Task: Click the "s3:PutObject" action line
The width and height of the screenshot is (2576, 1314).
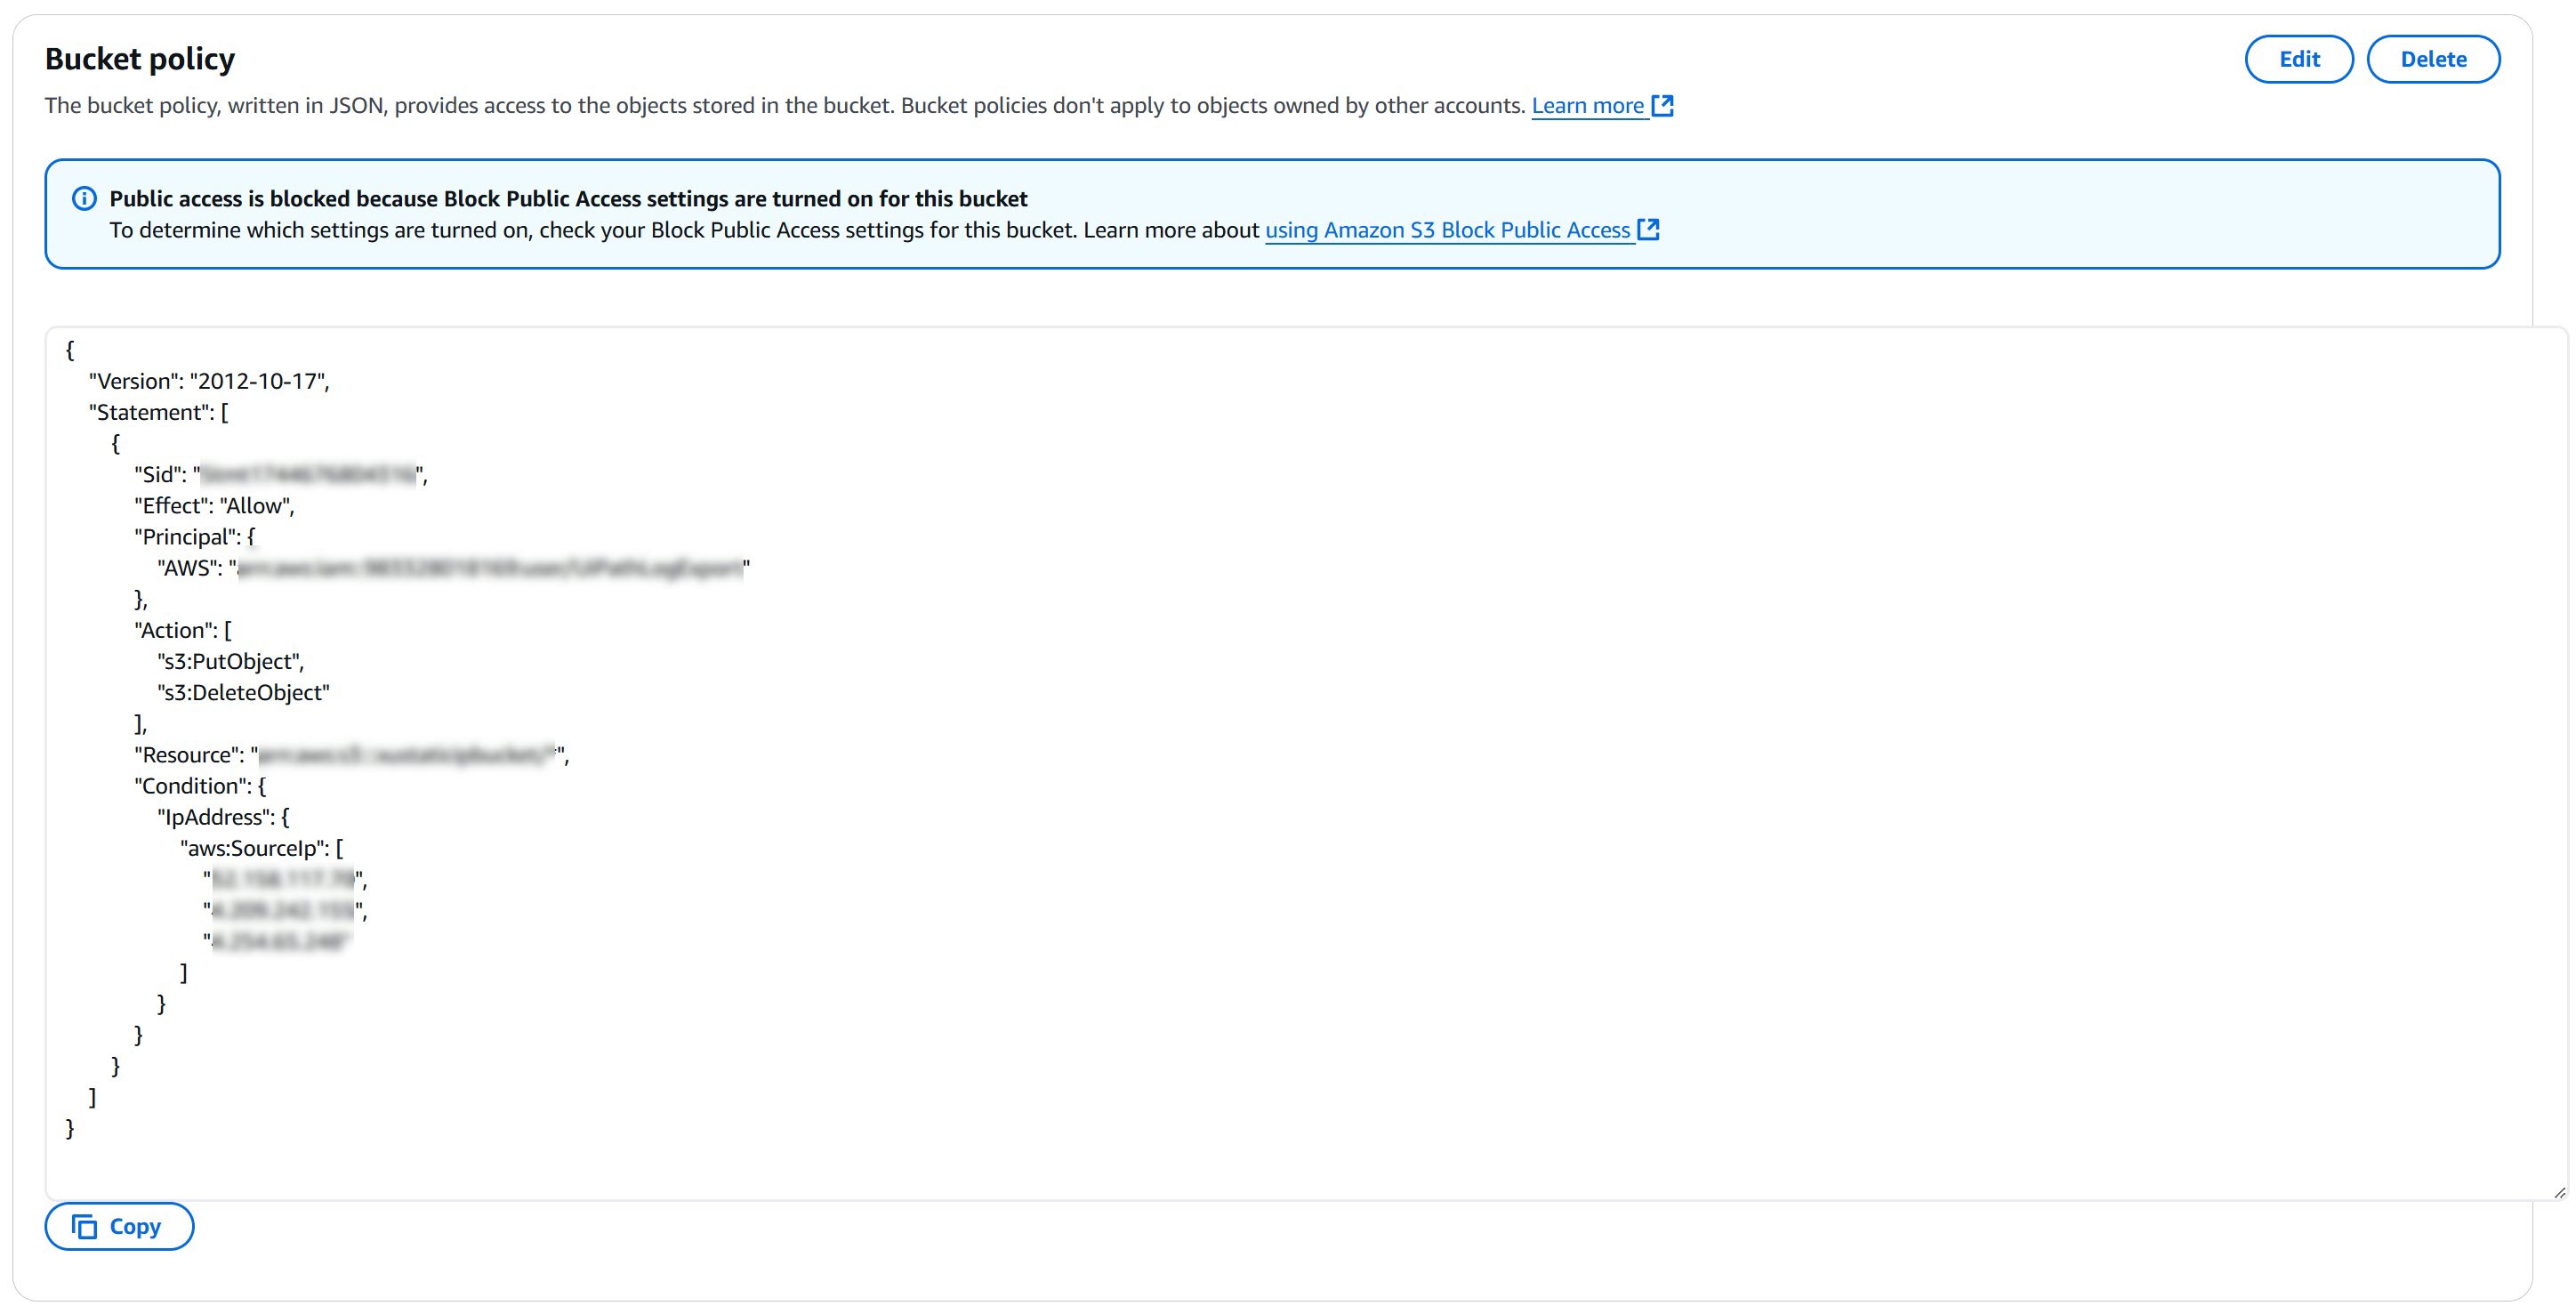Action: click(x=231, y=661)
